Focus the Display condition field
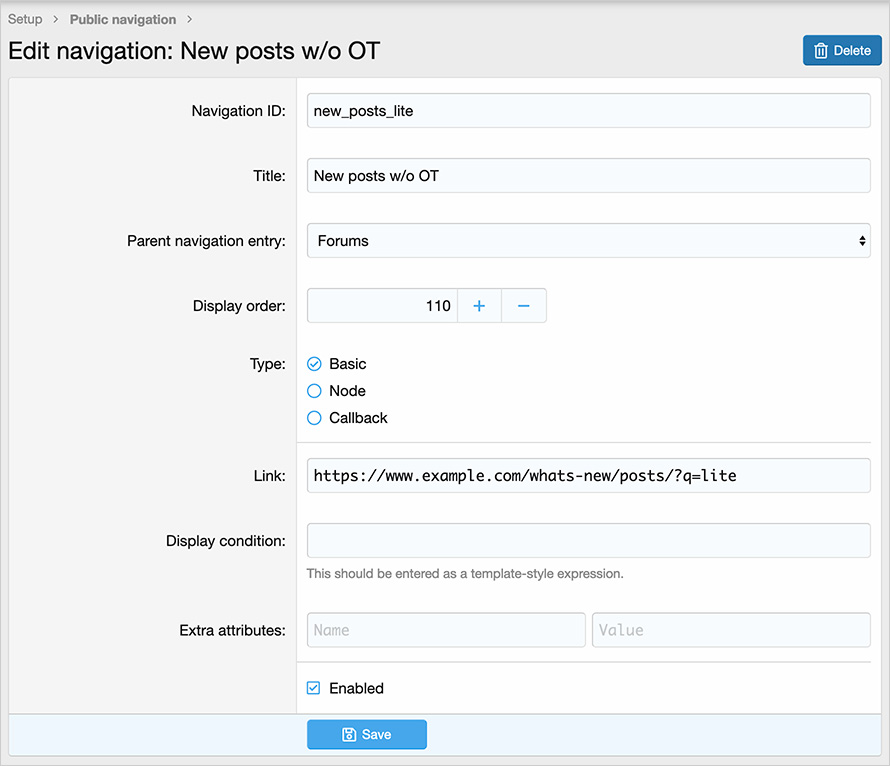The image size is (890, 766). tap(588, 541)
